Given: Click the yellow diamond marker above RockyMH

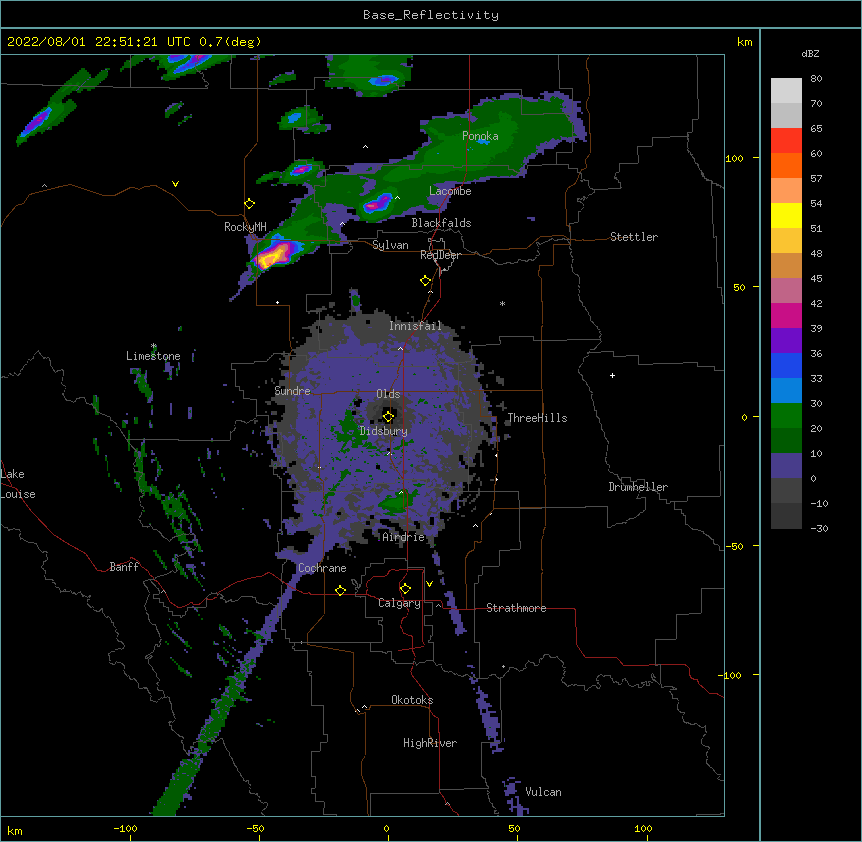Looking at the screenshot, I should pyautogui.click(x=250, y=204).
